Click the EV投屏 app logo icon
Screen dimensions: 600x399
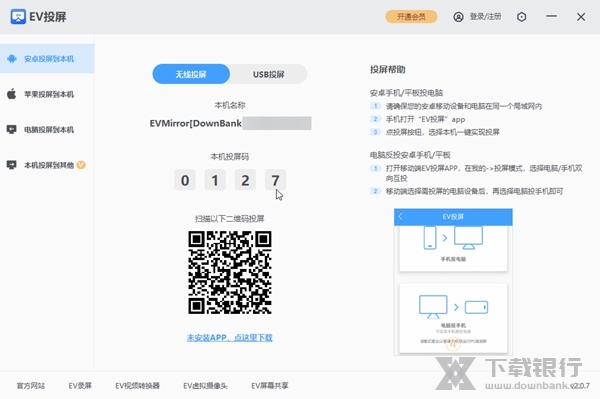(x=18, y=17)
